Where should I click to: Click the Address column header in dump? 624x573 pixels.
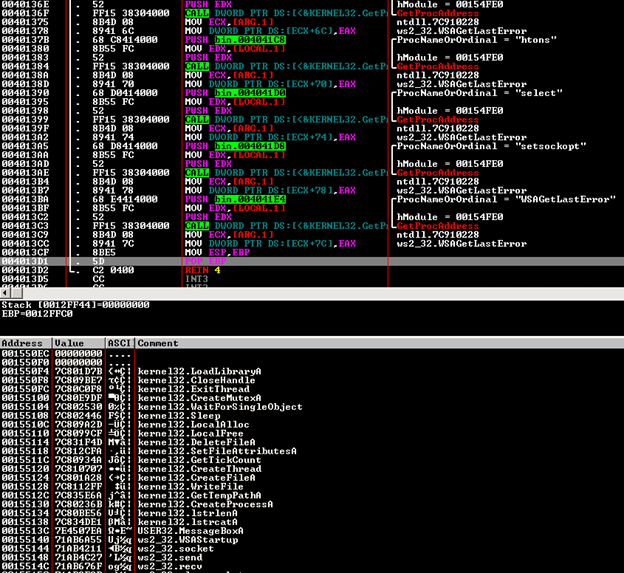[24, 343]
